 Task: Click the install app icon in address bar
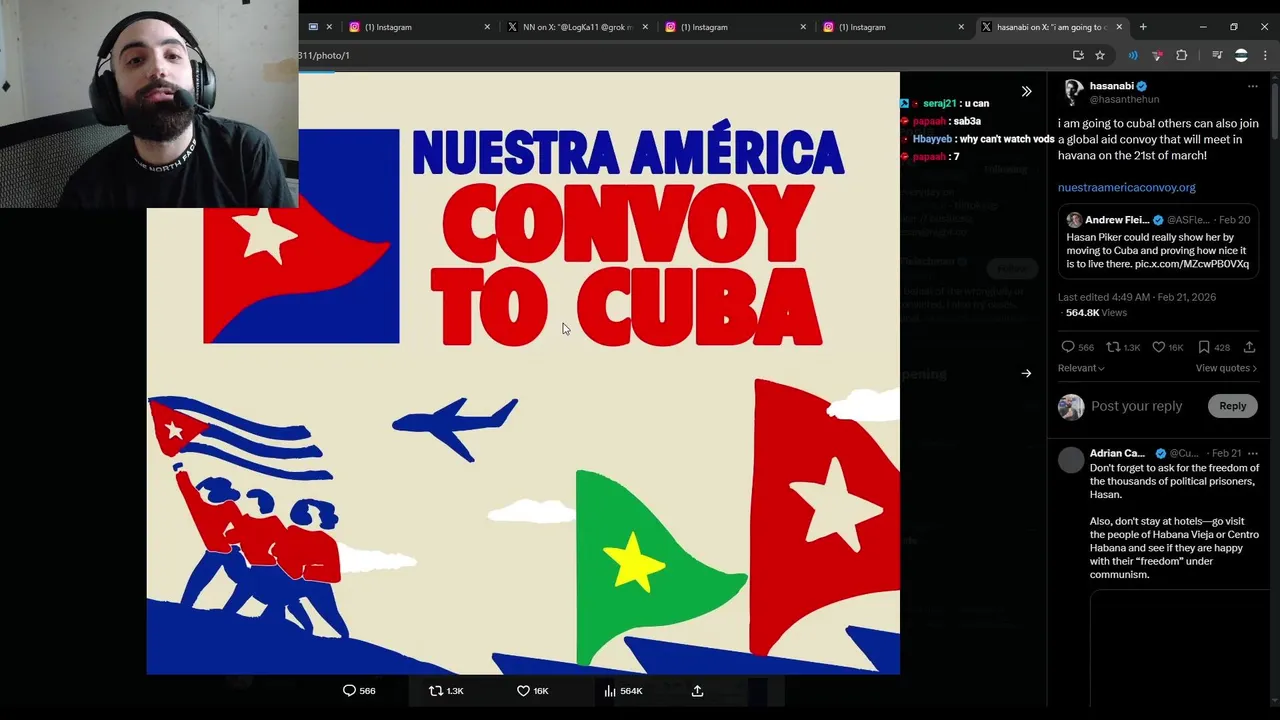(1078, 55)
